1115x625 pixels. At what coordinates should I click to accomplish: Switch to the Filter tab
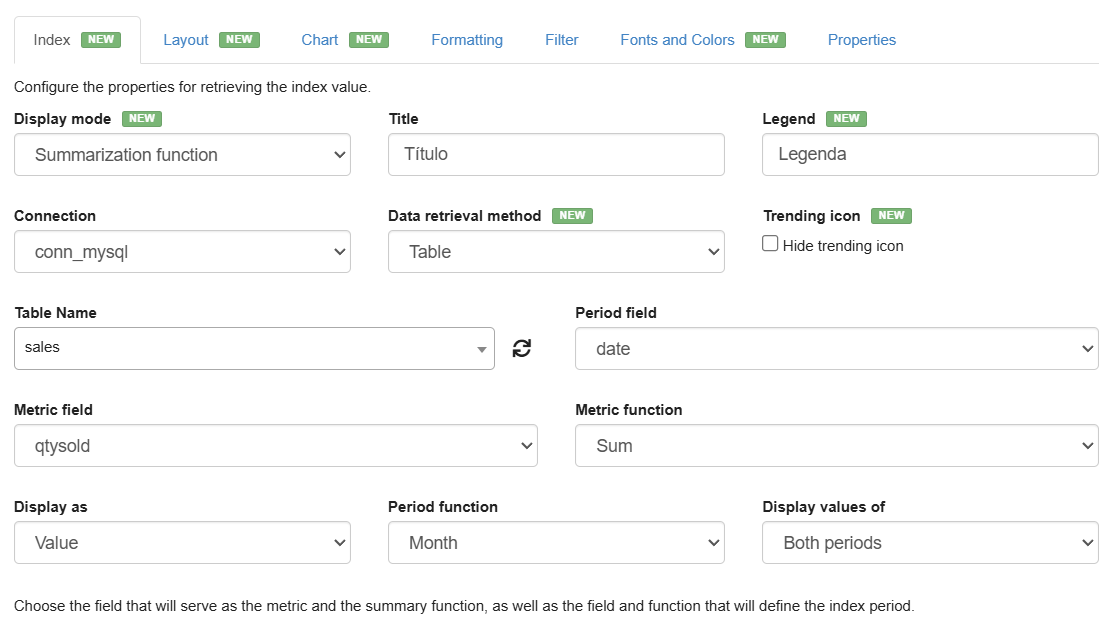[x=562, y=40]
